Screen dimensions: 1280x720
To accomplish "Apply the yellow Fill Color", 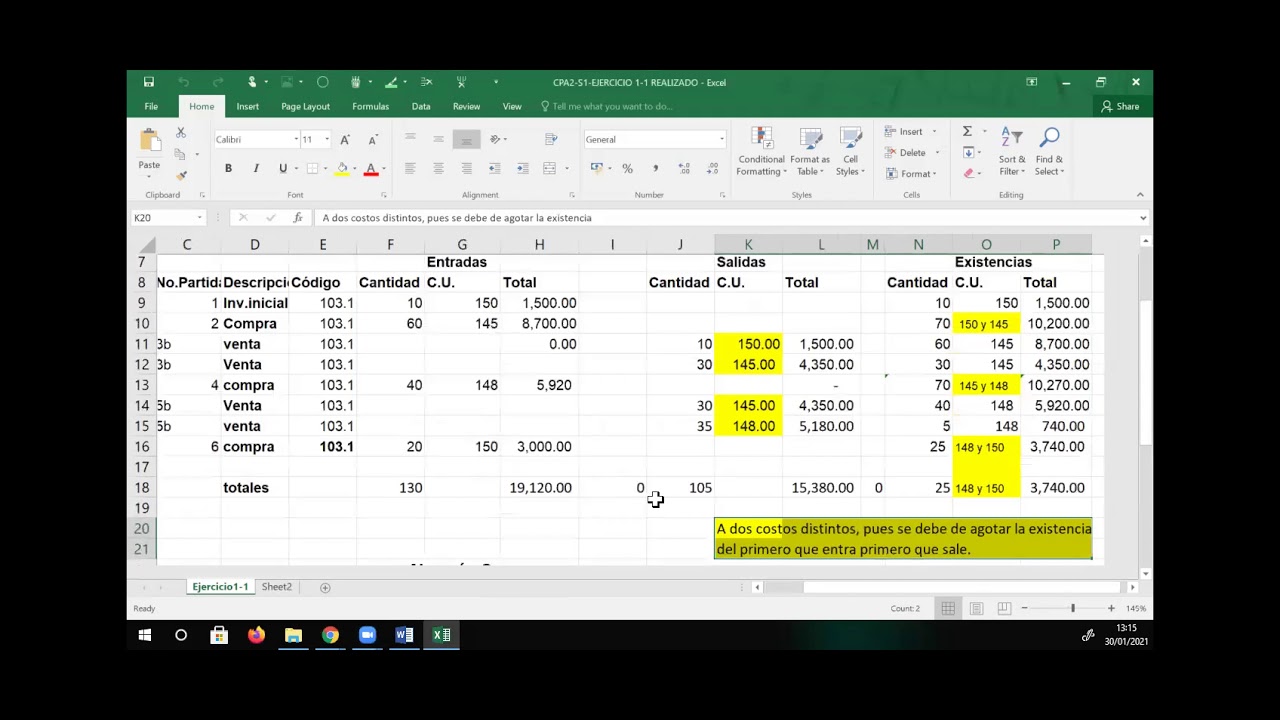I will click(342, 169).
